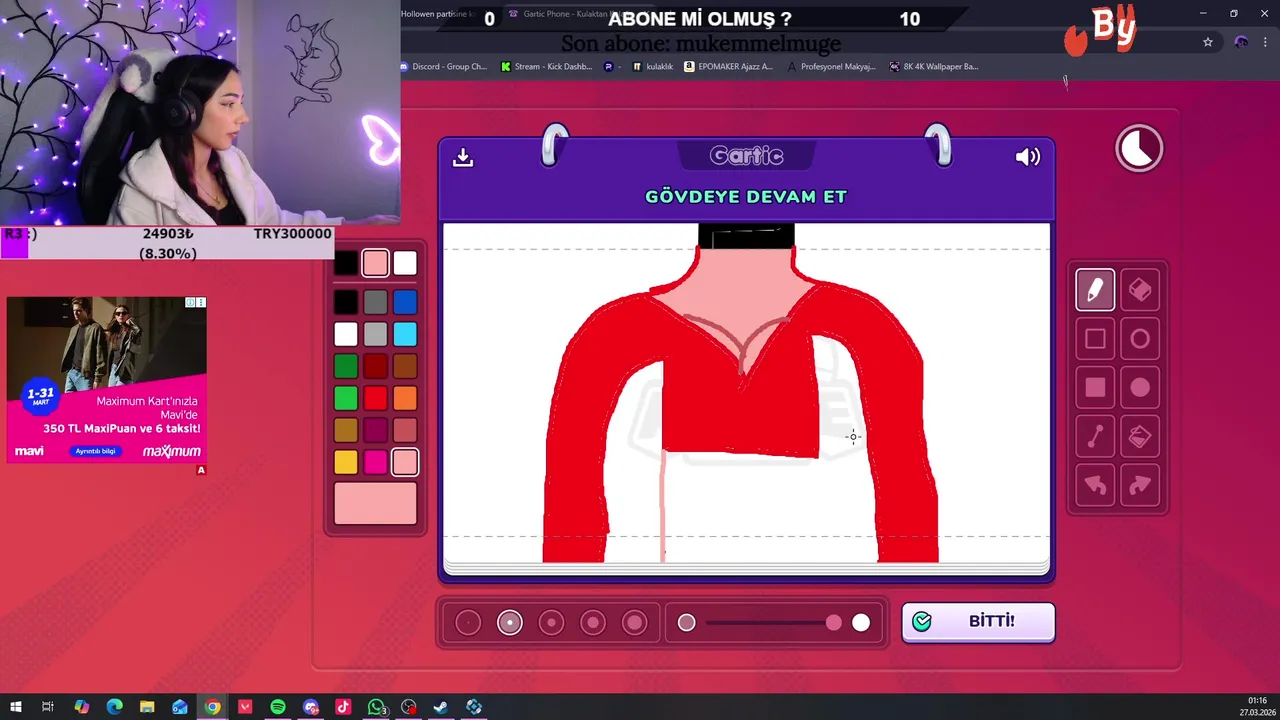Open the Discord - Group Ch... bookmark
The width and height of the screenshot is (1280, 720).
click(x=442, y=67)
